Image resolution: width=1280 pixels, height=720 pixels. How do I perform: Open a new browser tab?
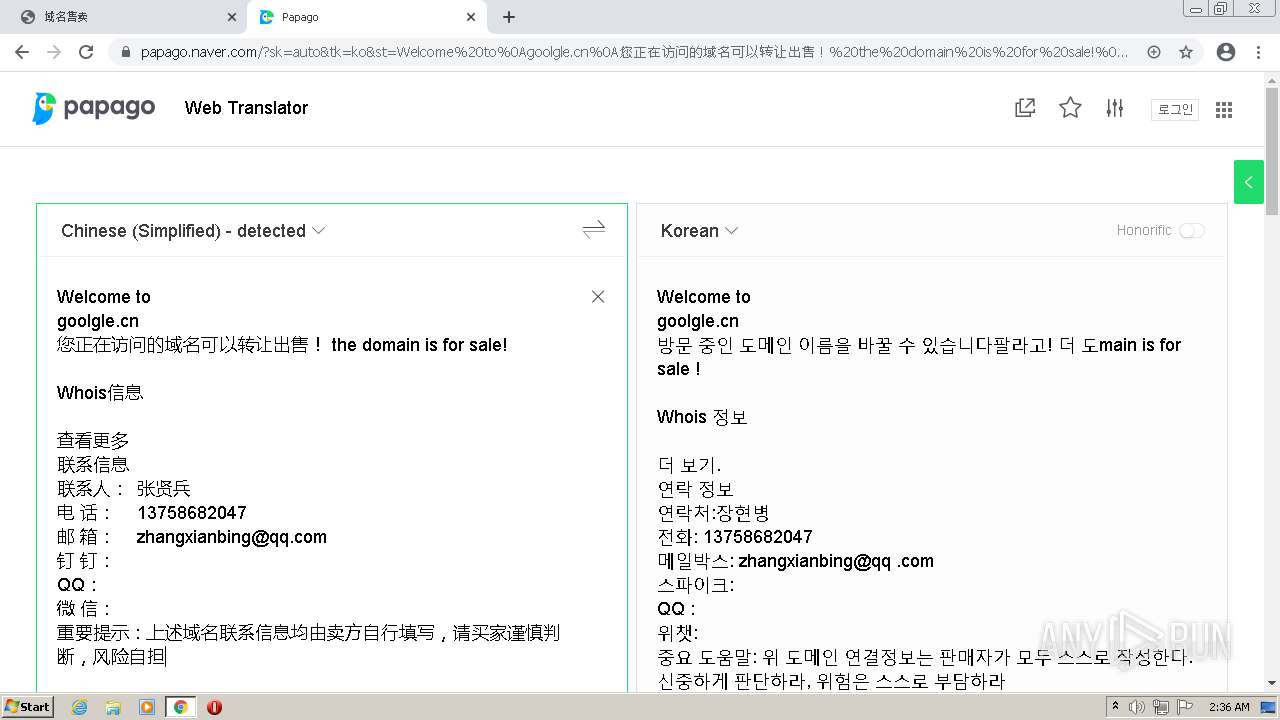tap(509, 17)
